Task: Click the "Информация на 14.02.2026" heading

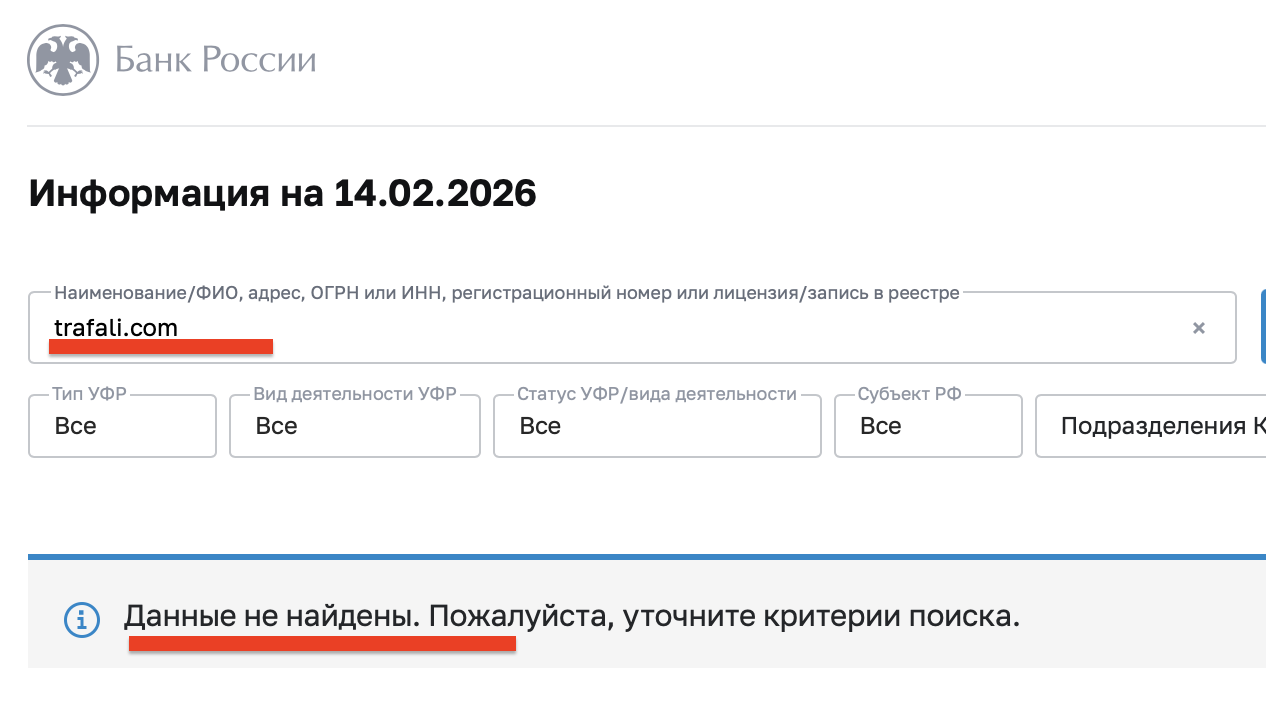Action: tap(283, 193)
